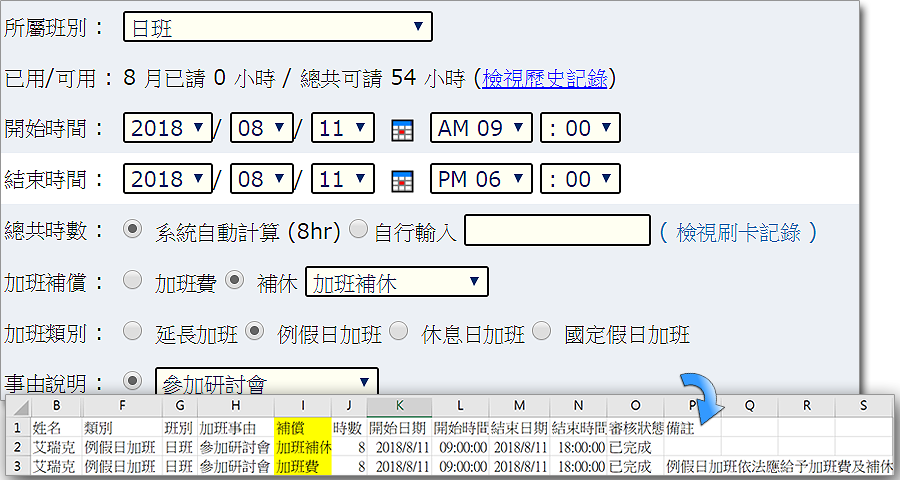Open the start year 2018 dropdown

tap(168, 127)
